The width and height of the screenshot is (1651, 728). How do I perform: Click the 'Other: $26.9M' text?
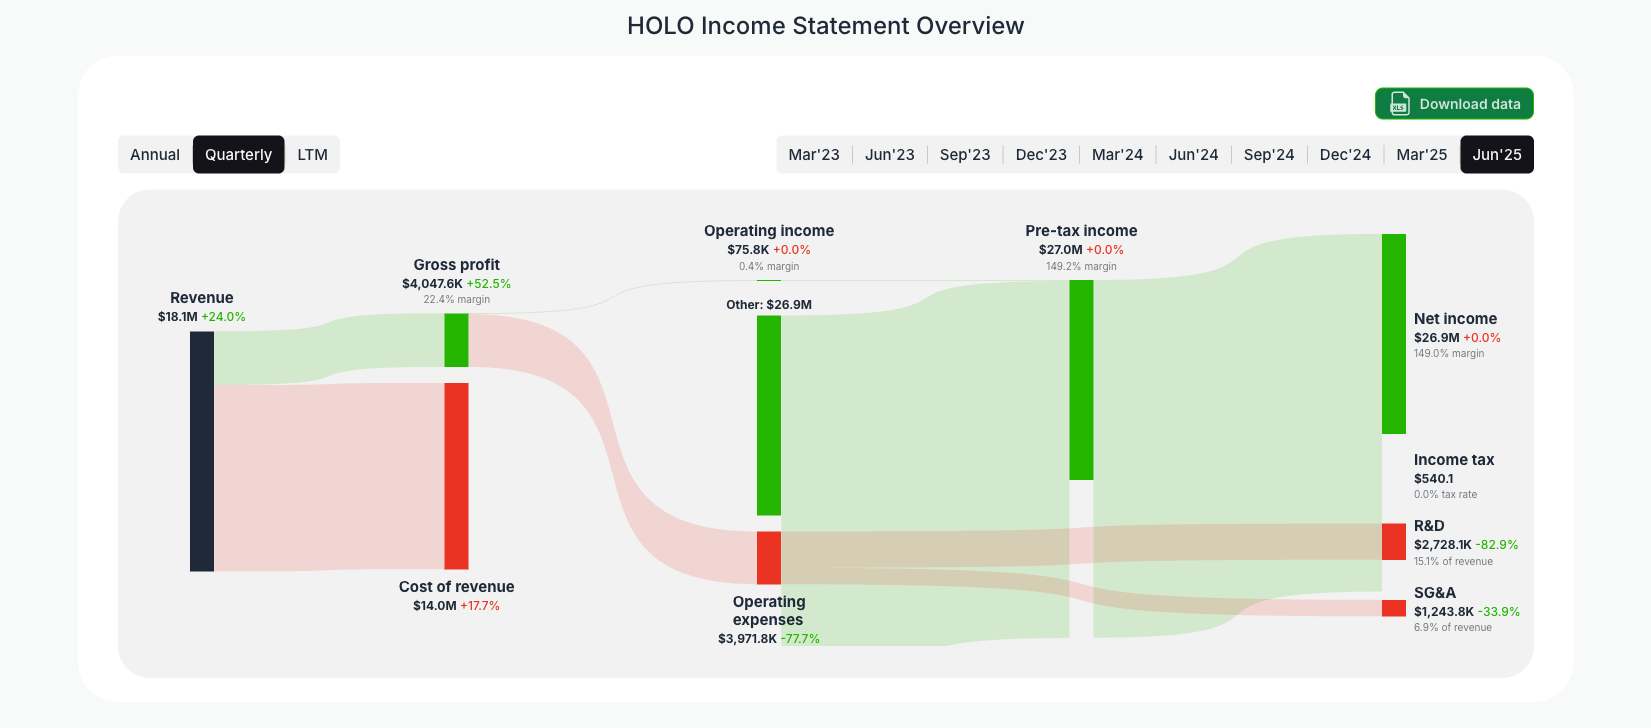click(769, 305)
